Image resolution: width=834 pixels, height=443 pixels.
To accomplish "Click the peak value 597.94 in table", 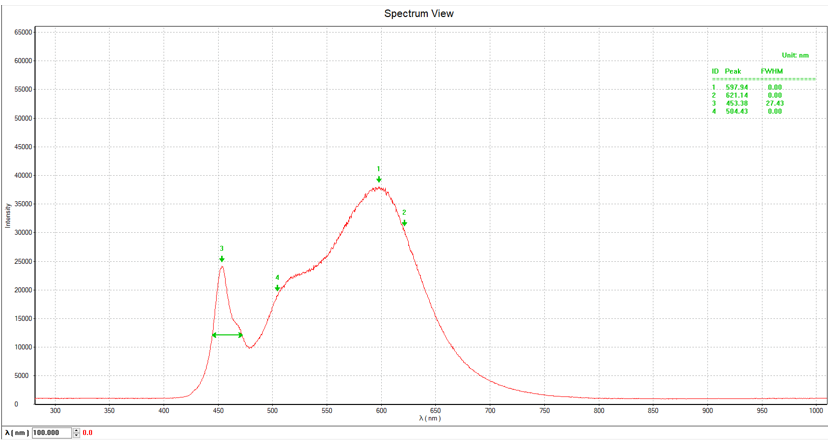I will click(x=737, y=87).
